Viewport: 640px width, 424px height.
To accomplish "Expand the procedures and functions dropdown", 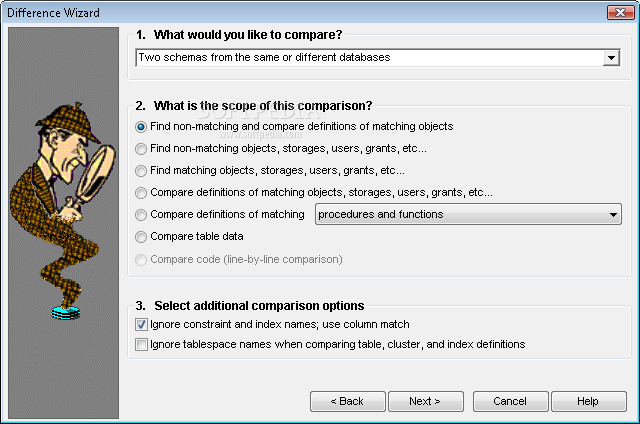I will pyautogui.click(x=468, y=214).
